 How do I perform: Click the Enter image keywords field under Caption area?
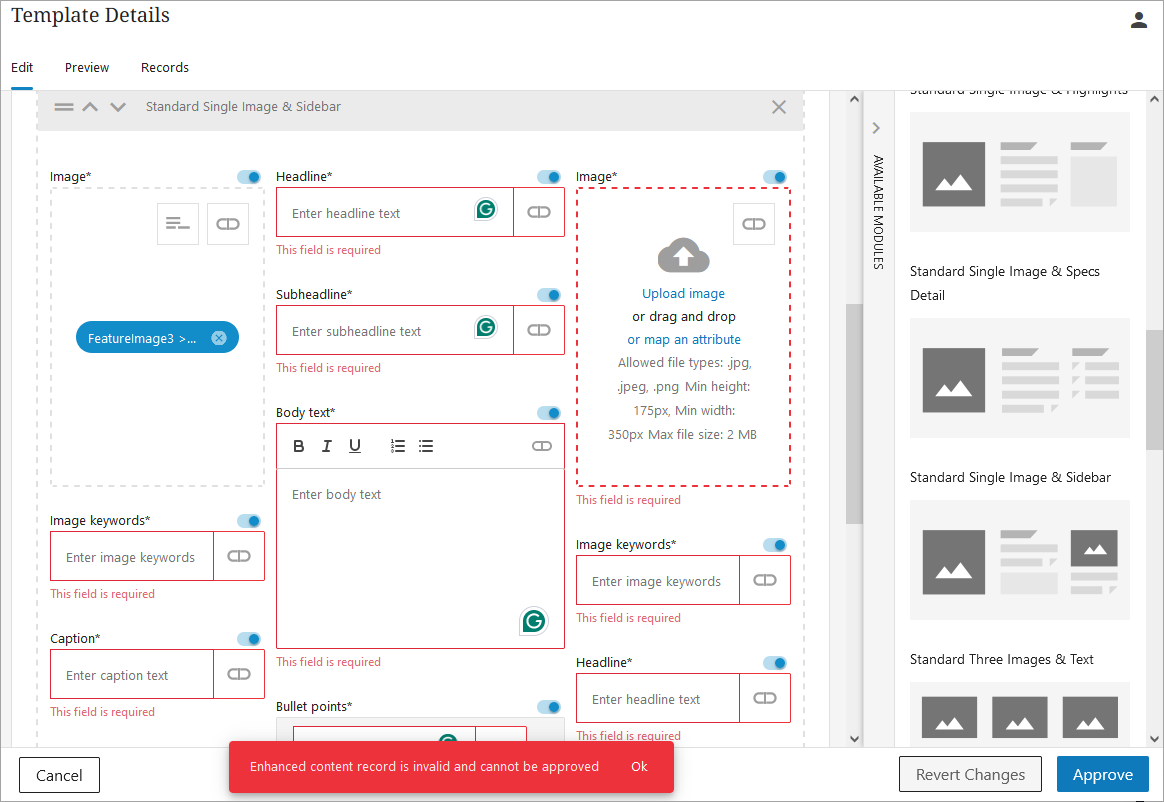[131, 557]
